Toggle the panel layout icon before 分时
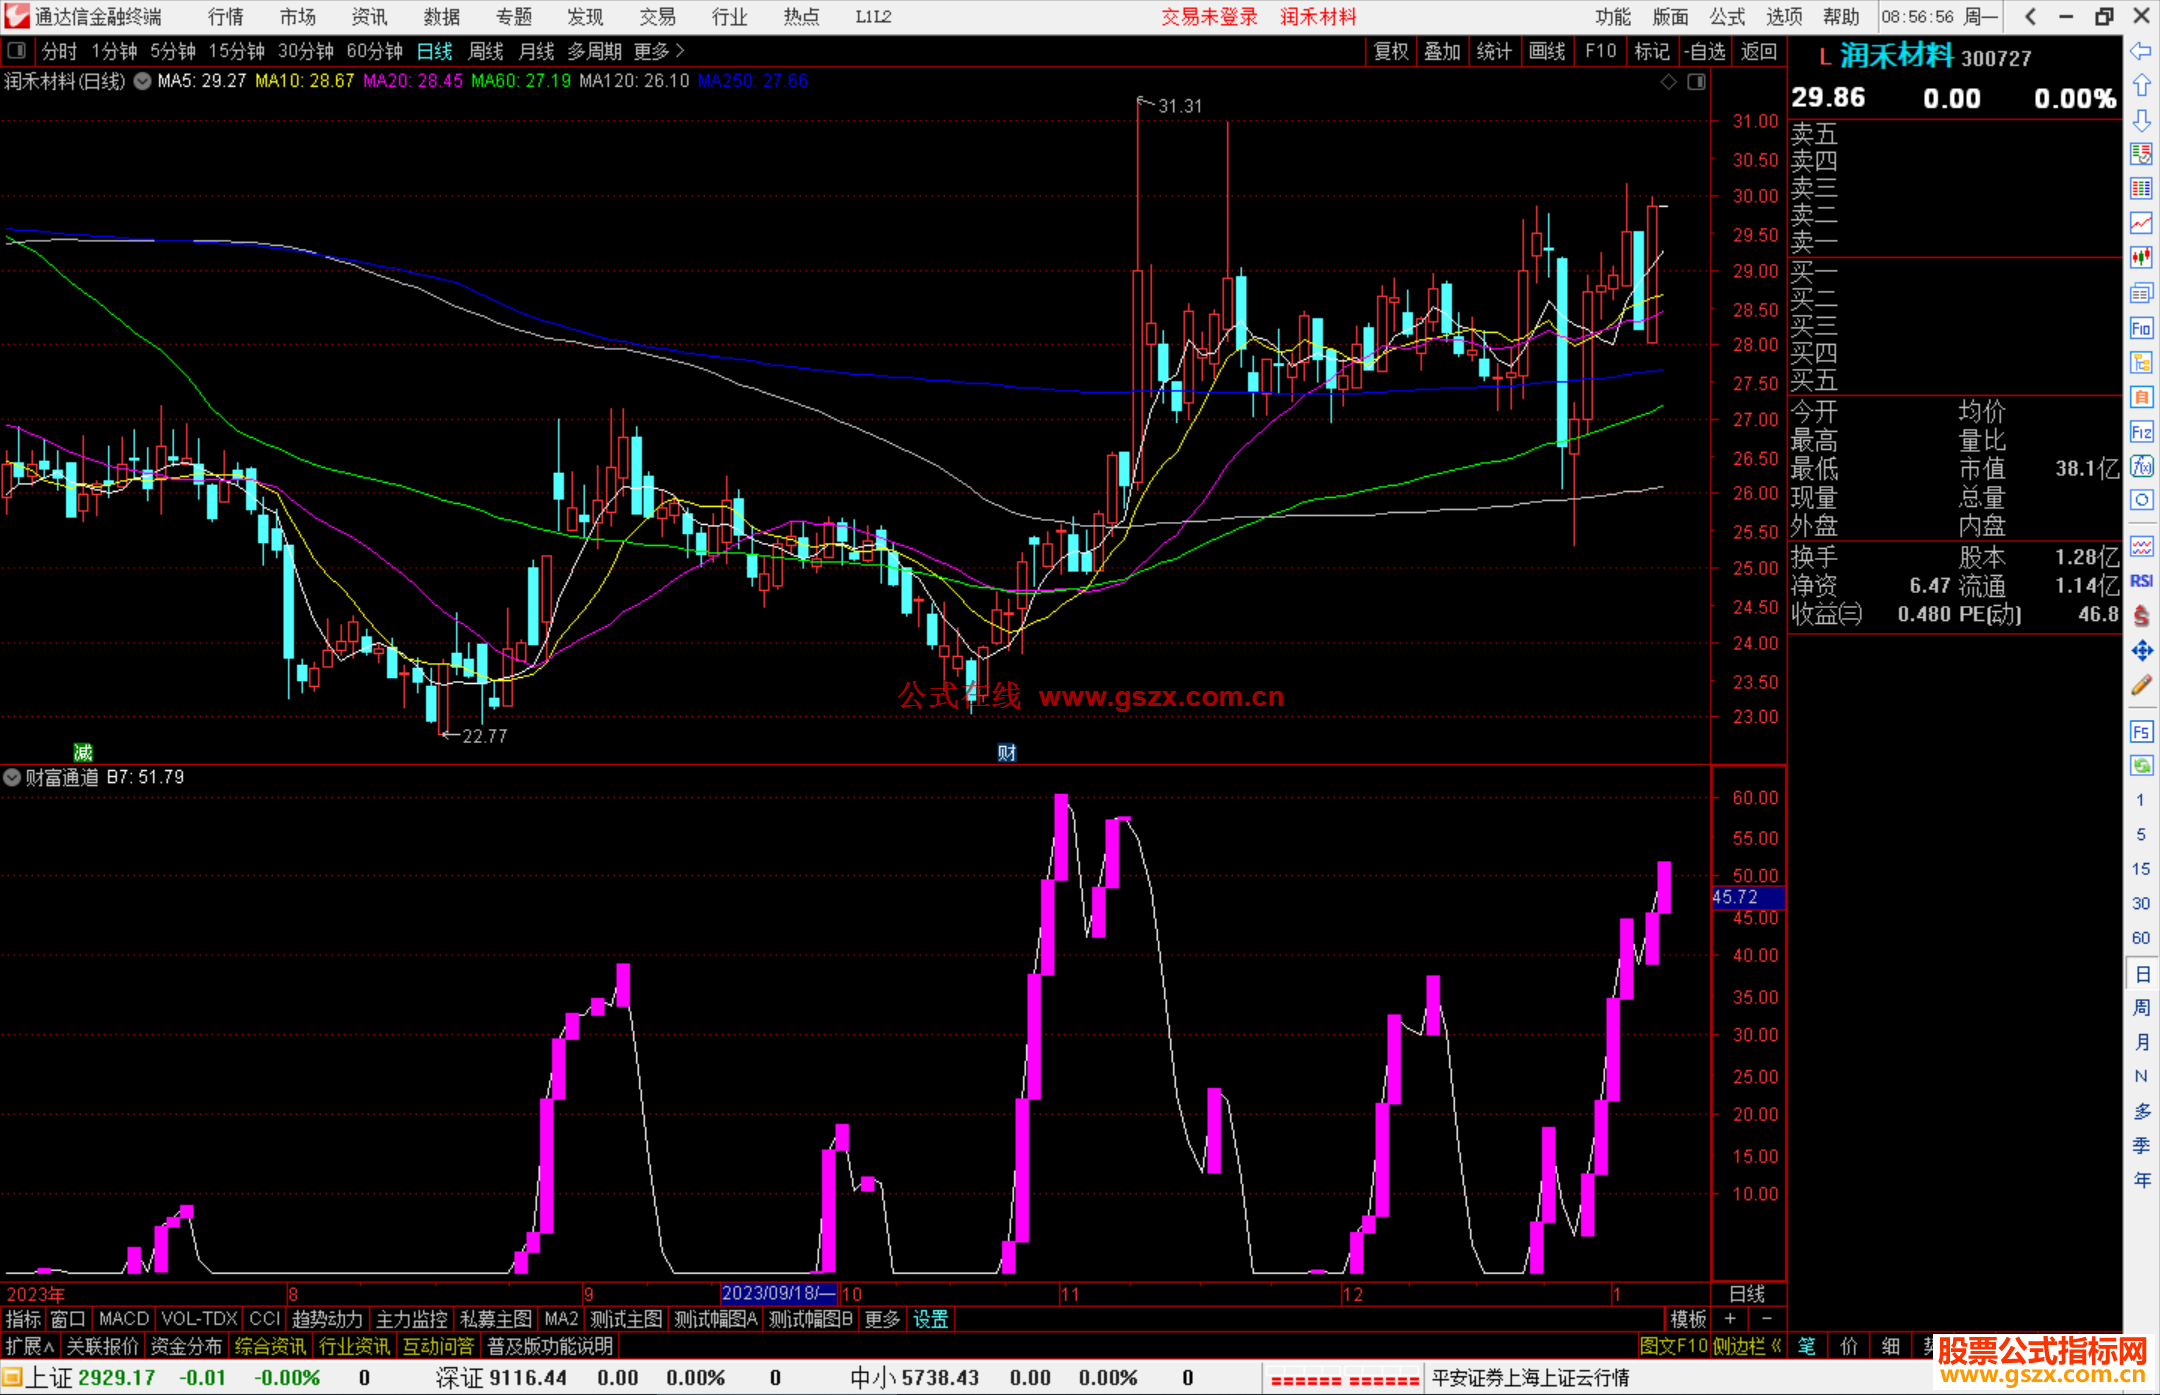Image resolution: width=2160 pixels, height=1395 pixels. (16, 51)
